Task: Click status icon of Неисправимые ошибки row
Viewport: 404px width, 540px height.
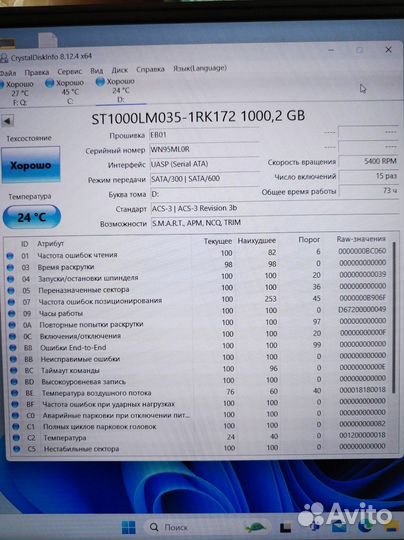Action: (13, 359)
